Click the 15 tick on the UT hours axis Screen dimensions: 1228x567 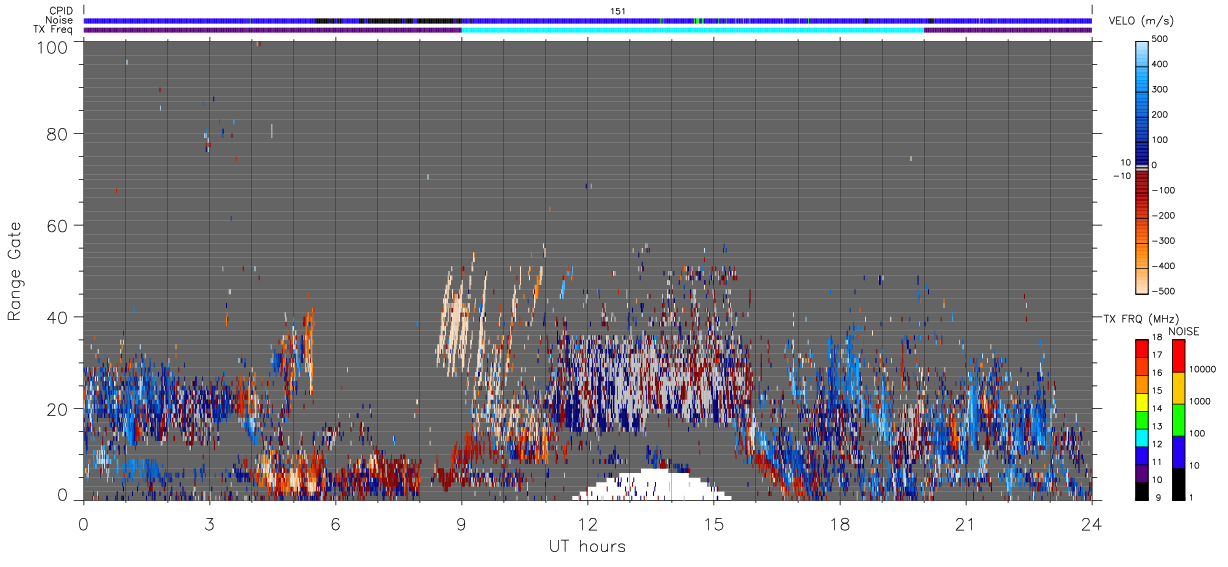coord(713,523)
